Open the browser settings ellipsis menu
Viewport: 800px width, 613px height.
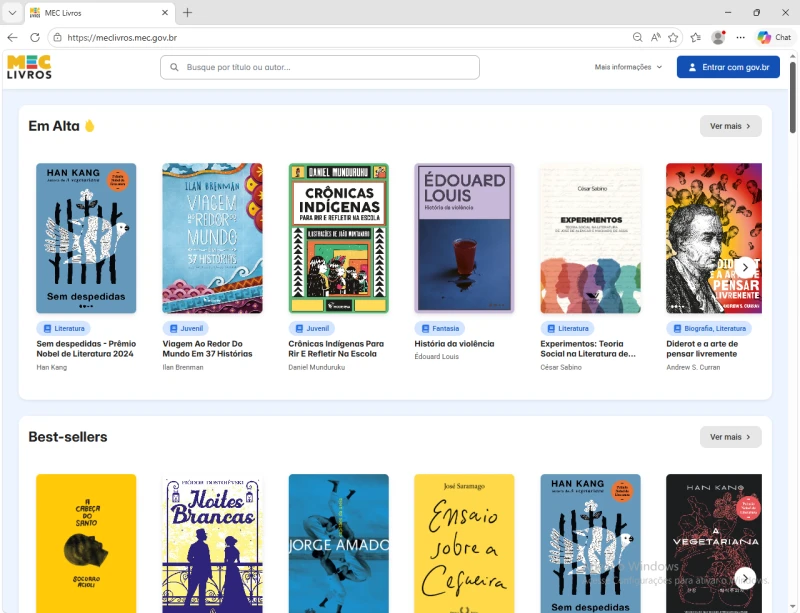coord(741,37)
